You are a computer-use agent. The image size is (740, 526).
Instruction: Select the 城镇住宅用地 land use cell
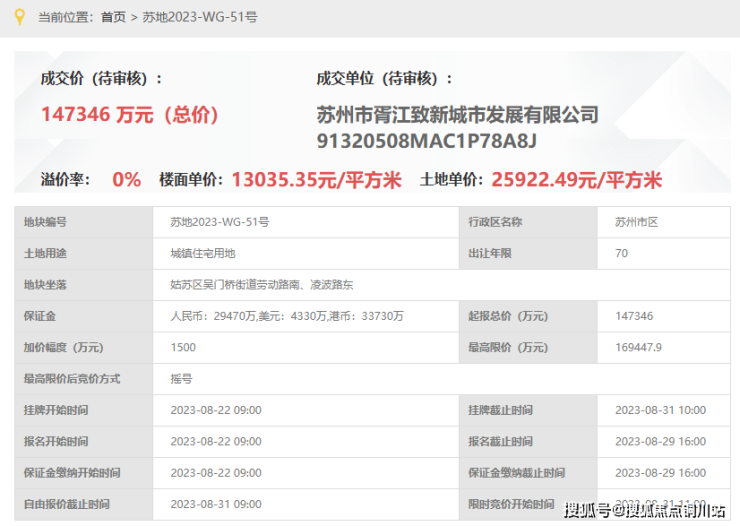pyautogui.click(x=203, y=253)
